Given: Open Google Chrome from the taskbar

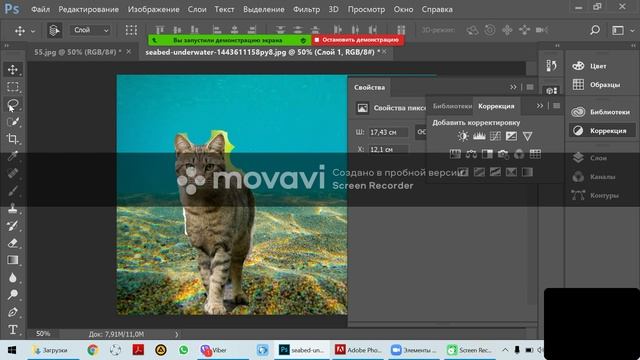Looking at the screenshot, I should click(93, 350).
